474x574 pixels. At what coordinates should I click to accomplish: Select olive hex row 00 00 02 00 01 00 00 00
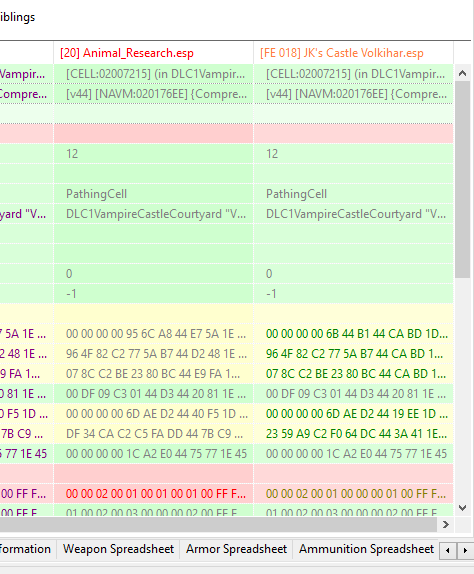point(353,493)
